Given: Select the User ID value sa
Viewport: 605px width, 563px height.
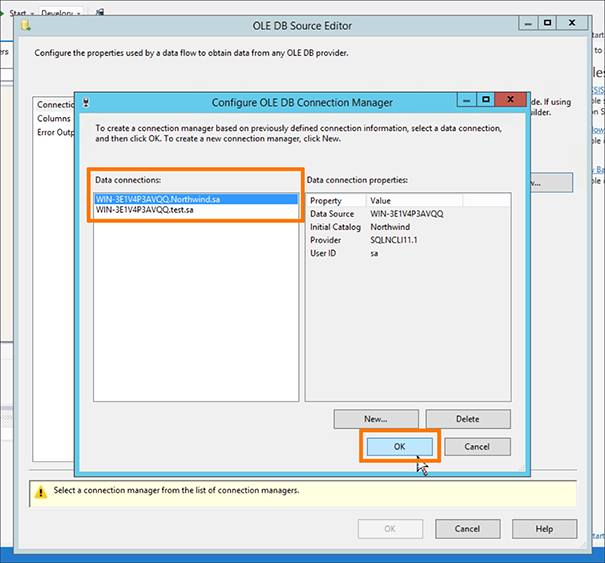Looking at the screenshot, I should pyautogui.click(x=374, y=254).
